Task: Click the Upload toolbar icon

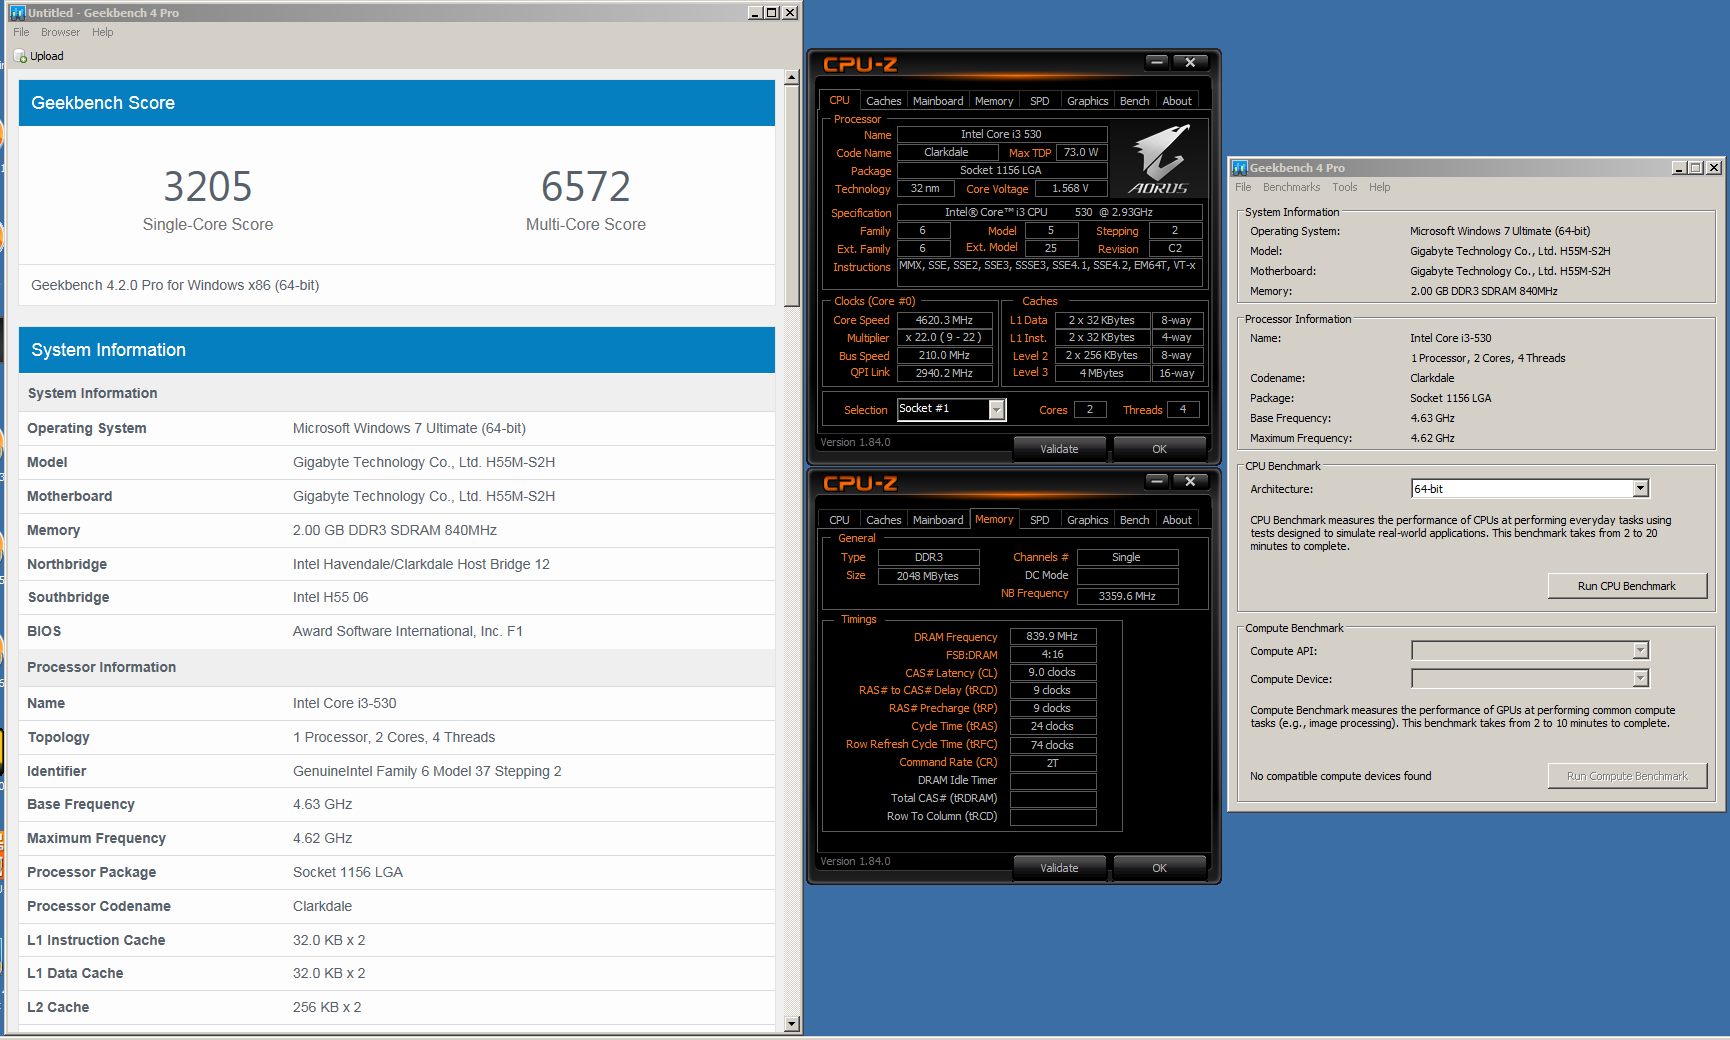Action: tap(21, 56)
